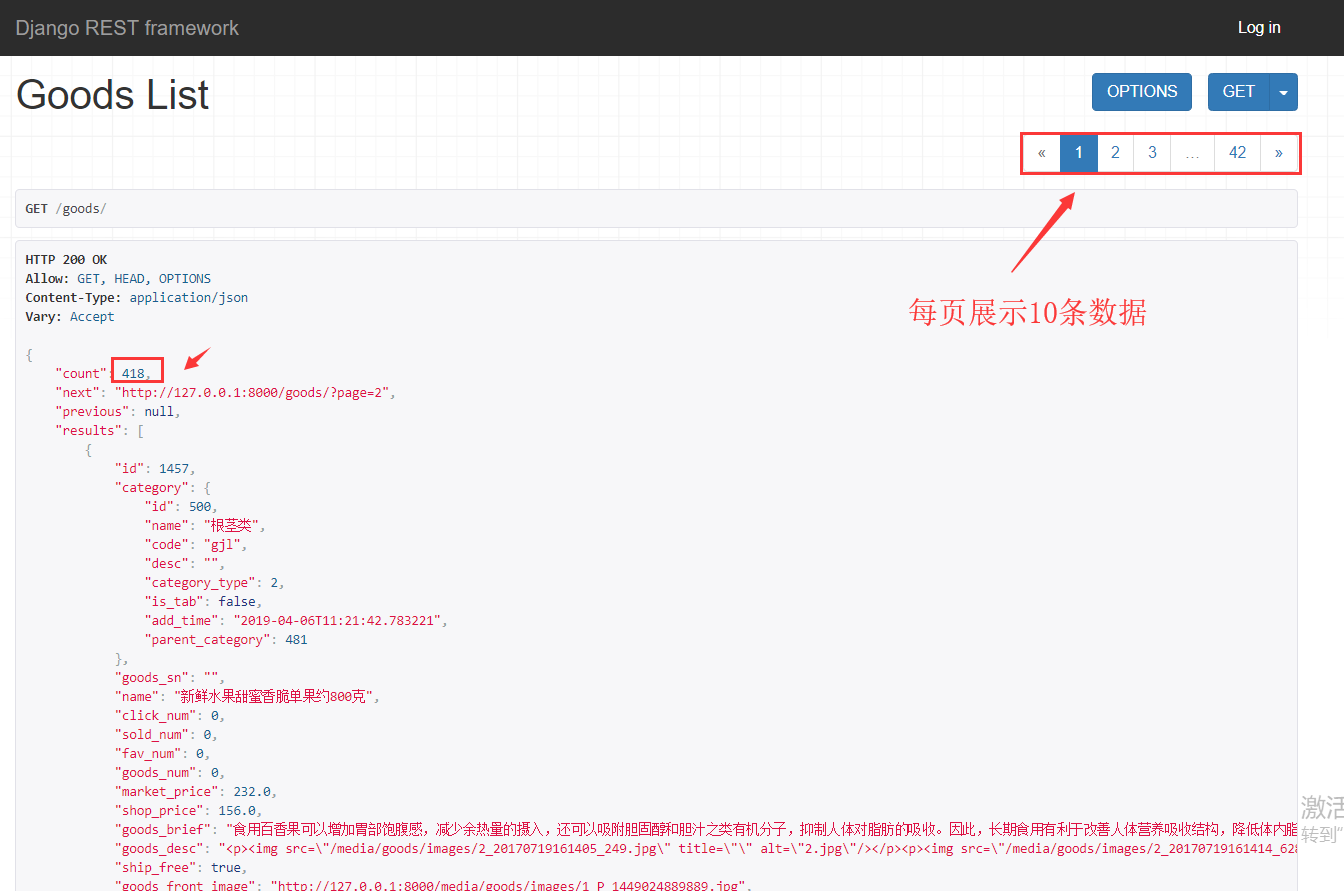
Task: Click the "category_type": 2 line
Action: (x=216, y=582)
